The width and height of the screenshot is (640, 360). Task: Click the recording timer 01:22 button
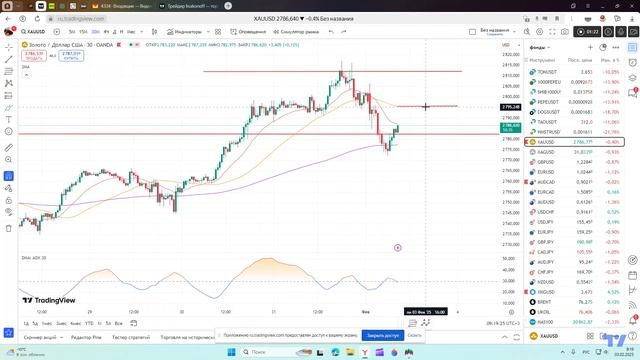[587, 31]
